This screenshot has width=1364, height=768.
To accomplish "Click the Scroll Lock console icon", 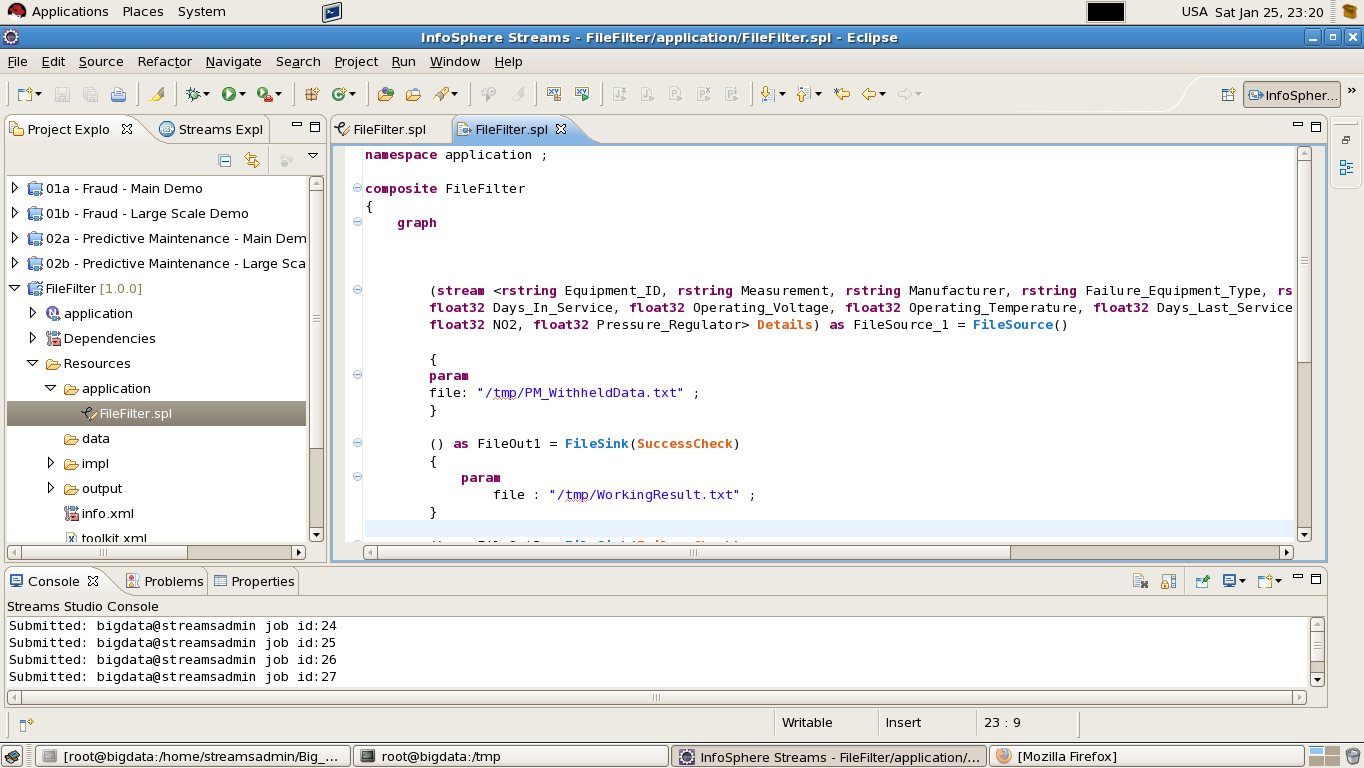I will pyautogui.click(x=1167, y=581).
